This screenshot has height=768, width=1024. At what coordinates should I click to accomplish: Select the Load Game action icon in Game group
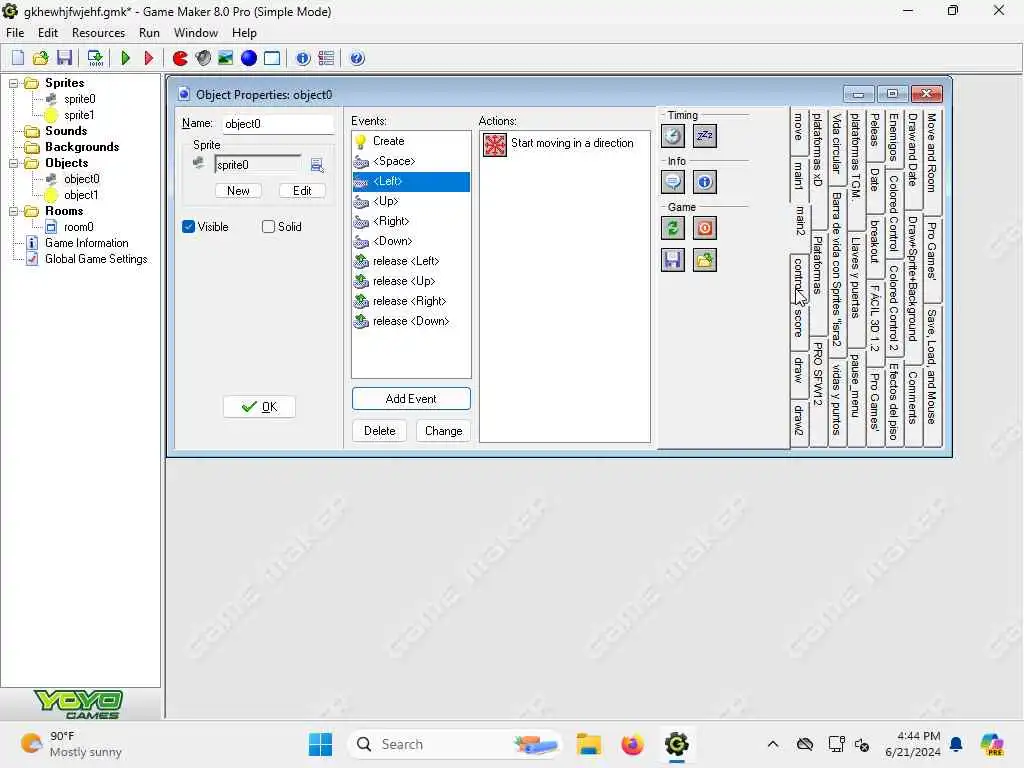705,260
